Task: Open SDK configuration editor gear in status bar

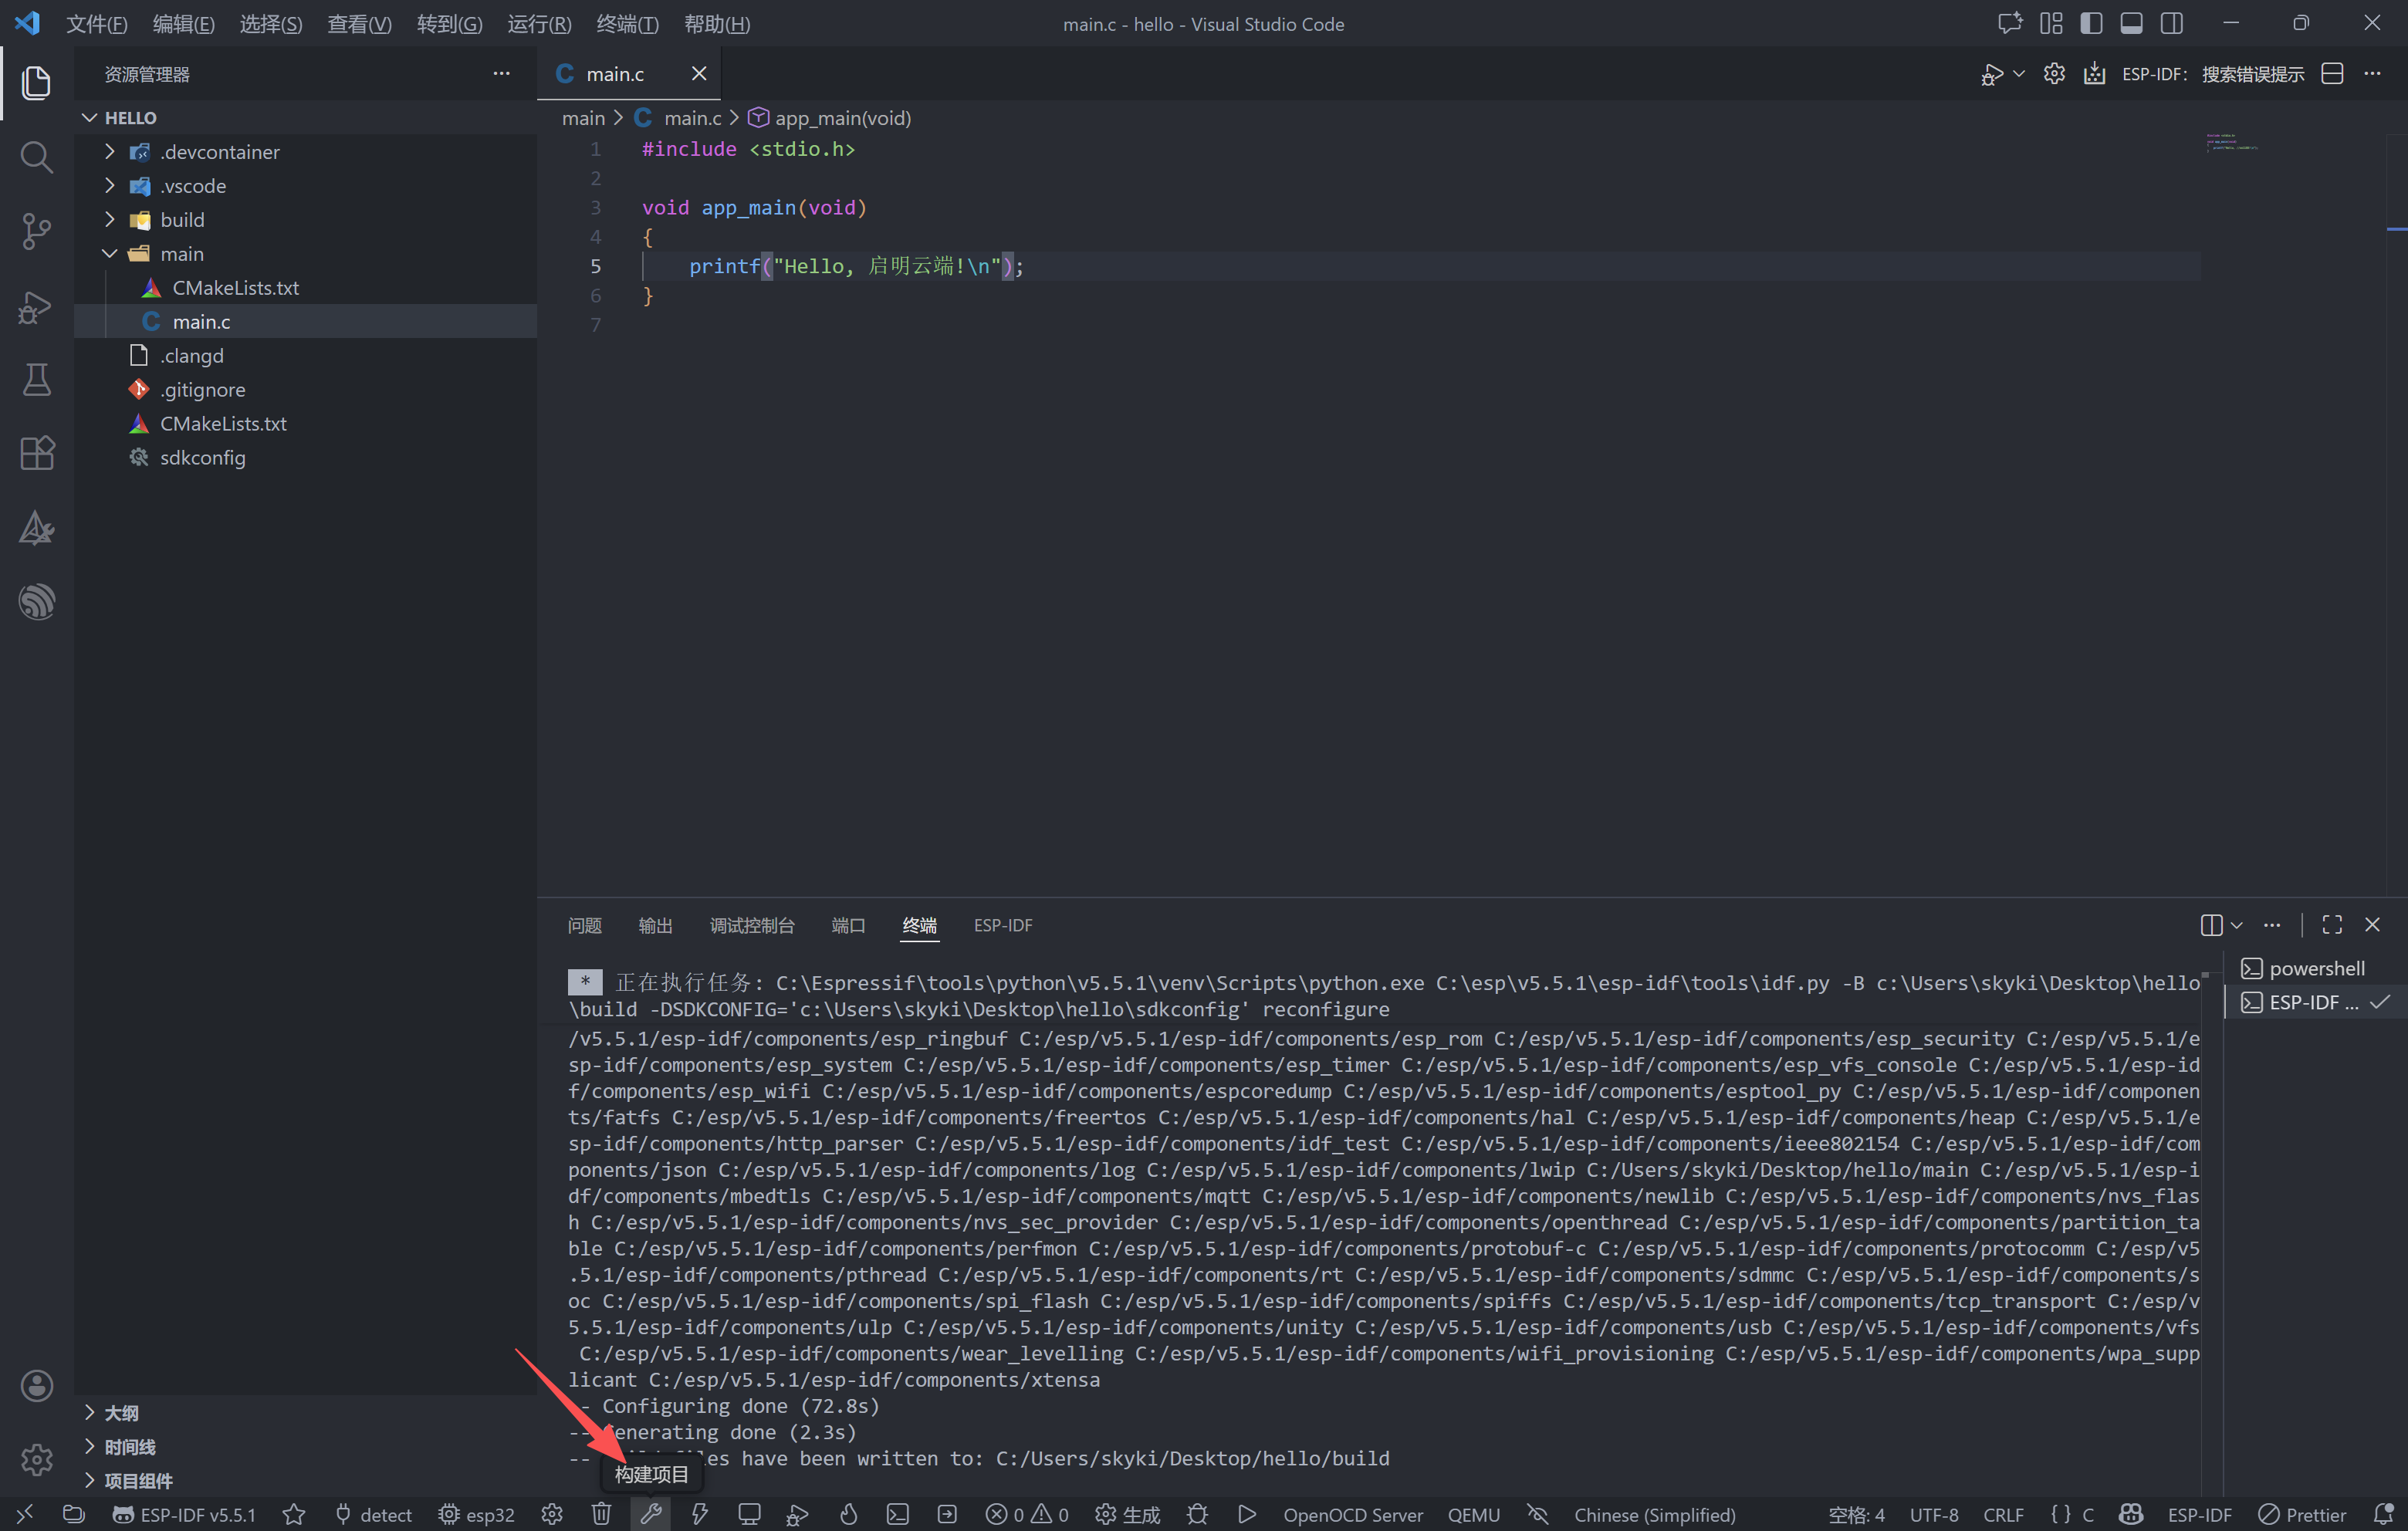Action: click(552, 1514)
